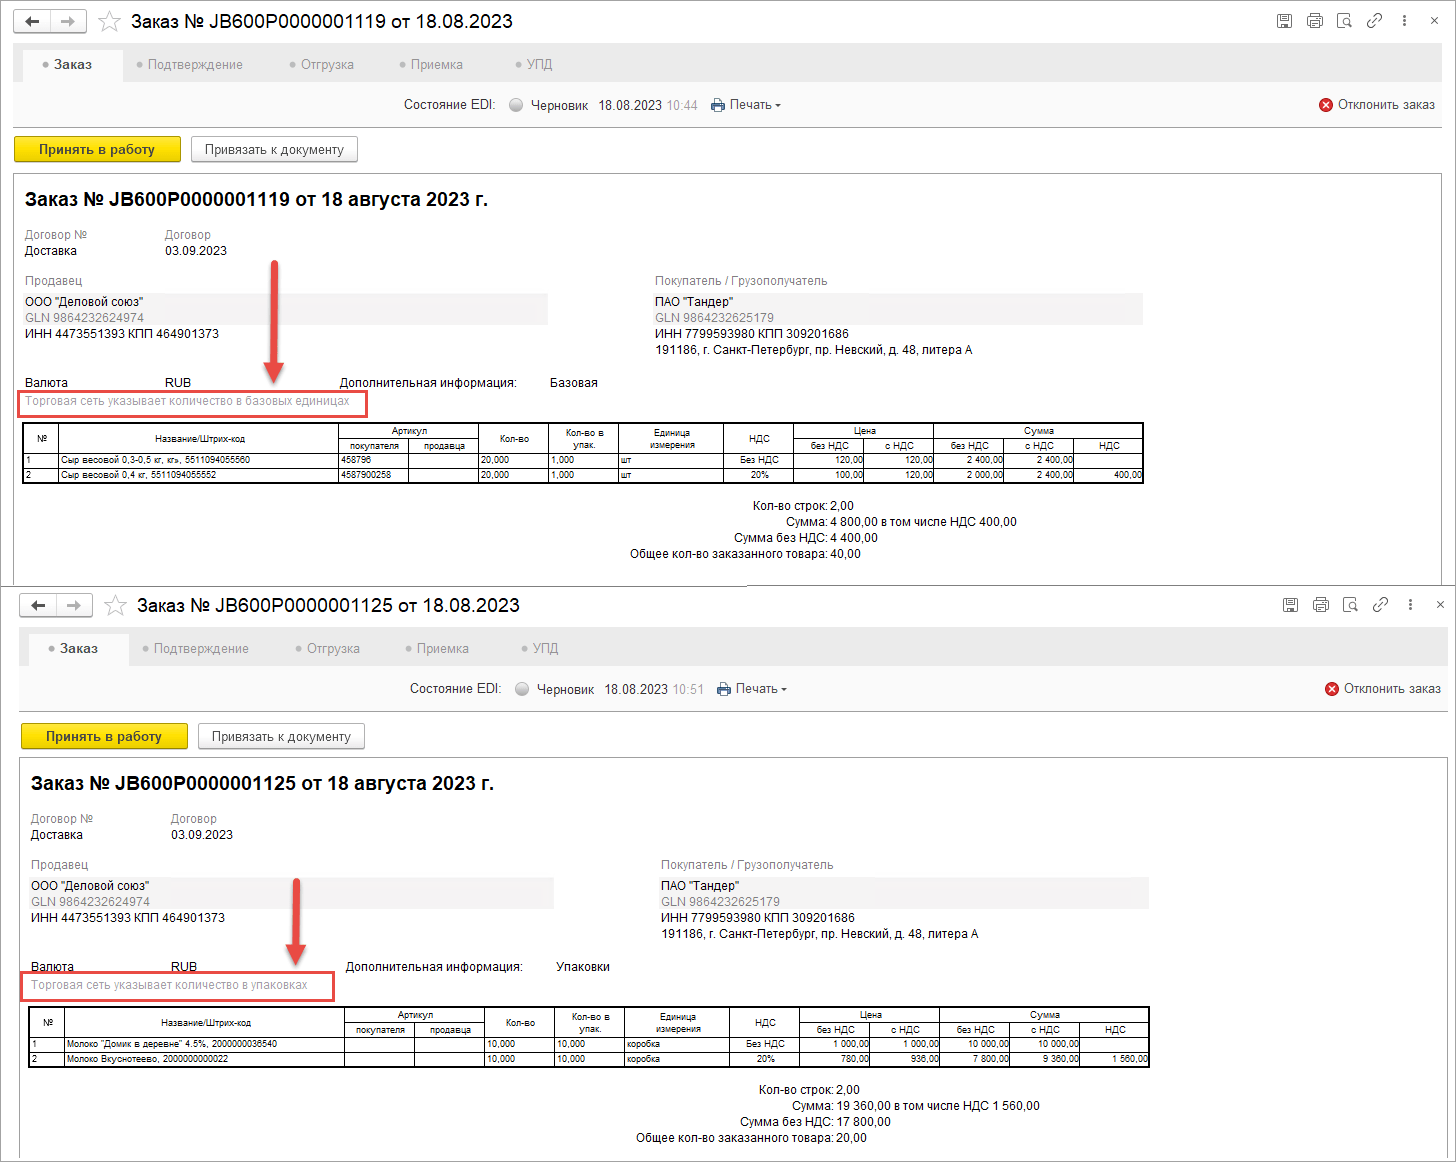Screen dimensions: 1456x1162
Task: Go back using arrow in order 1125 window
Action: 38,605
